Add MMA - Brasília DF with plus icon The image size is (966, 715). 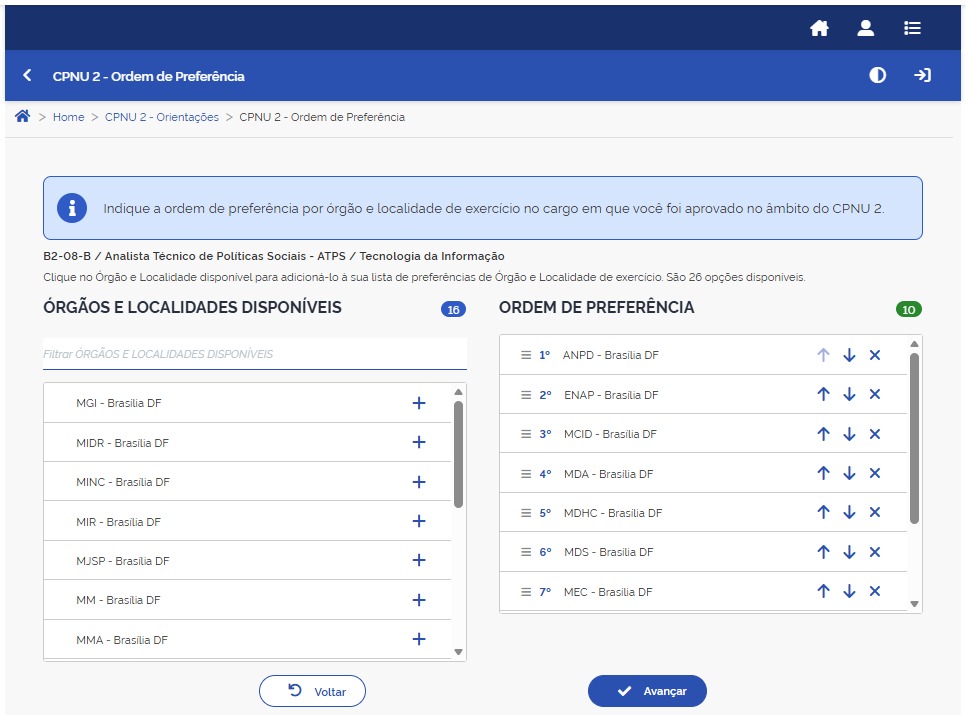[419, 639]
